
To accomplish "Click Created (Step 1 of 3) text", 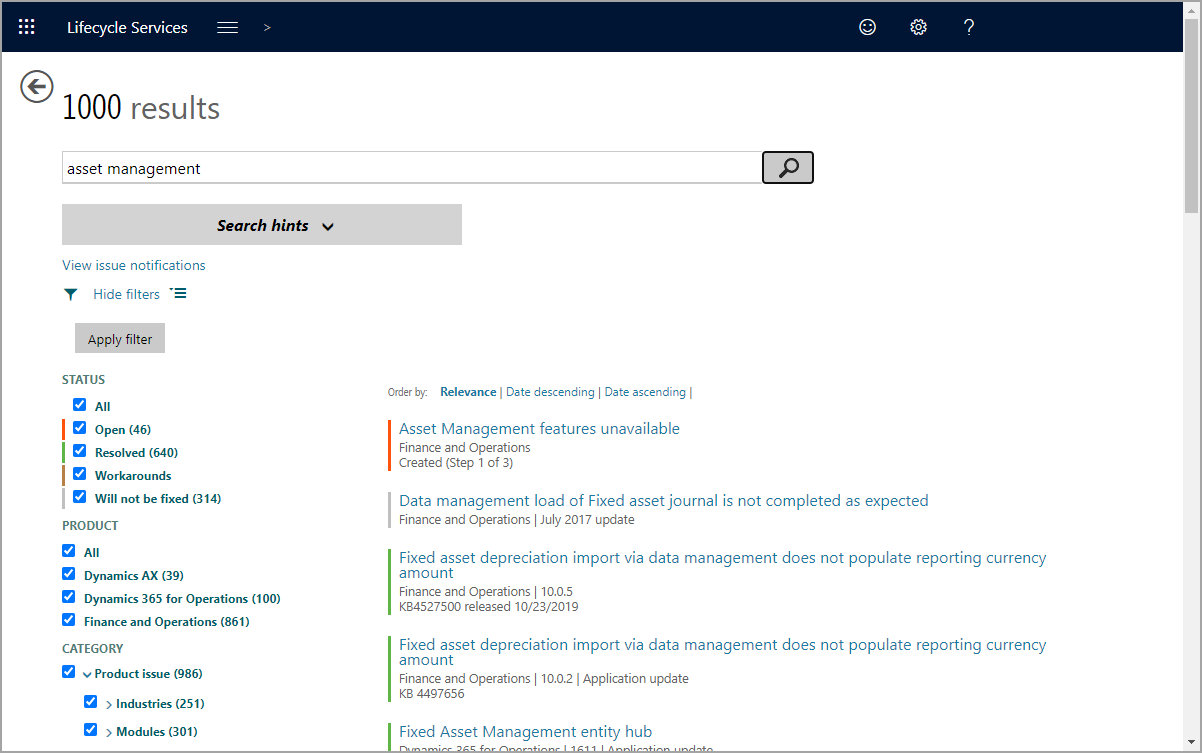I will [x=456, y=463].
